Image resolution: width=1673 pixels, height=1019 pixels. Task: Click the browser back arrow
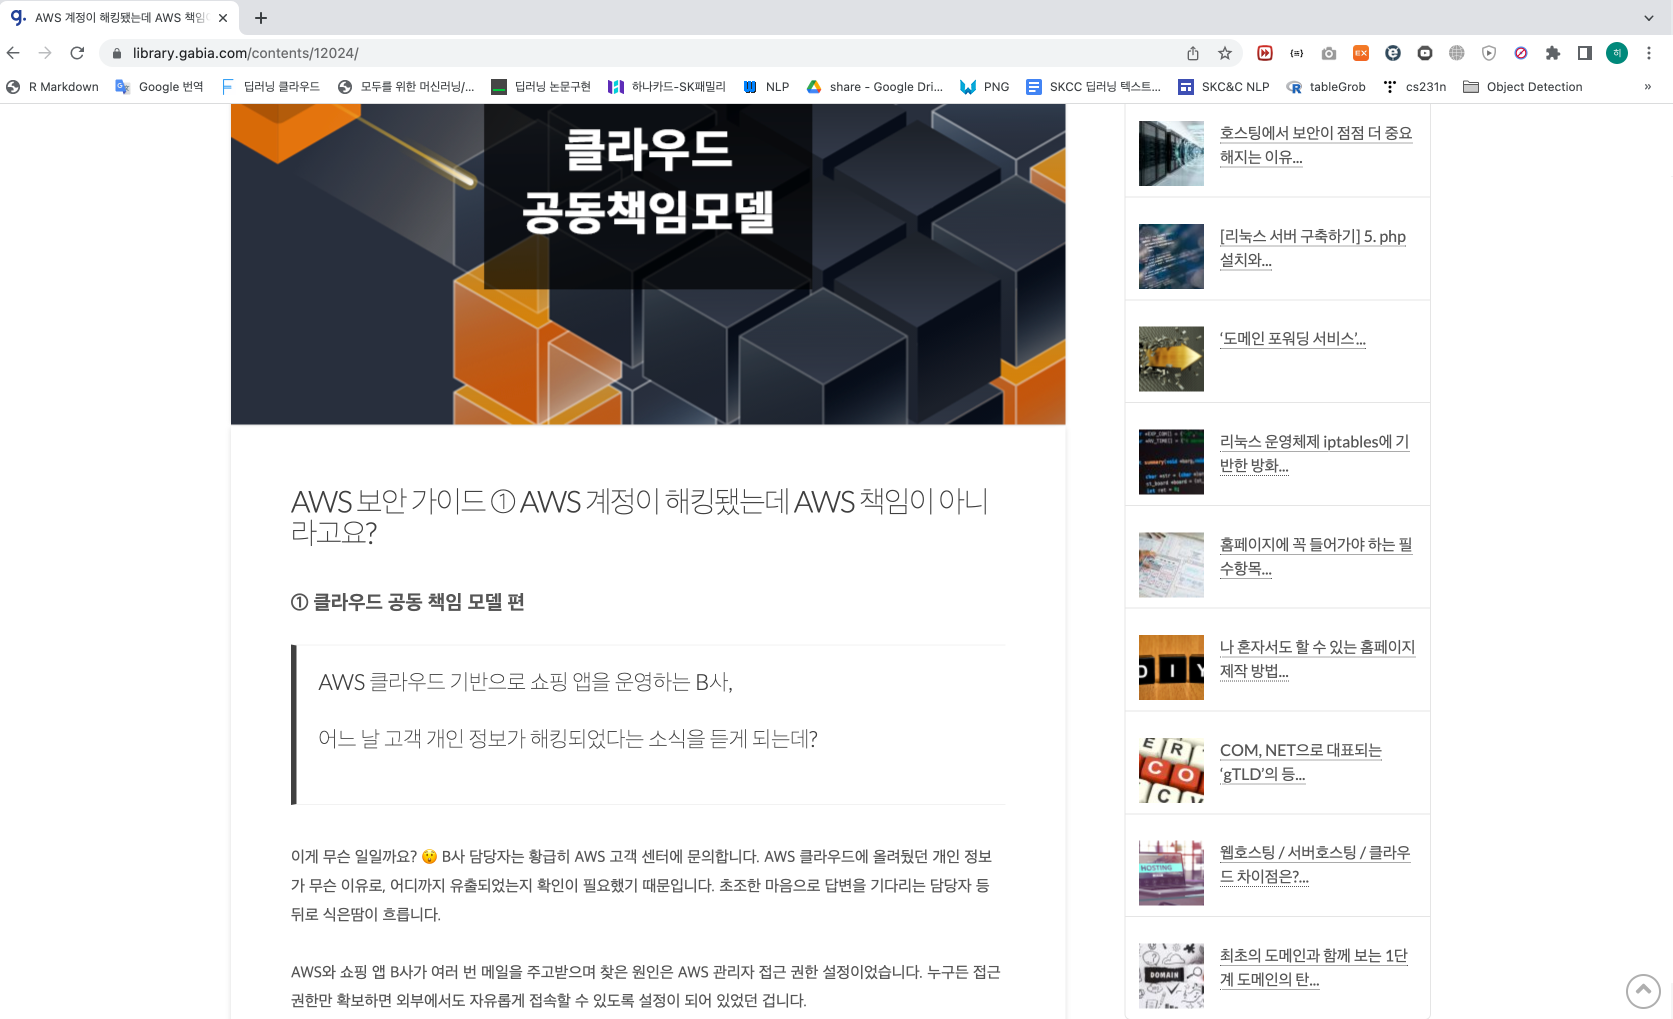coord(13,53)
